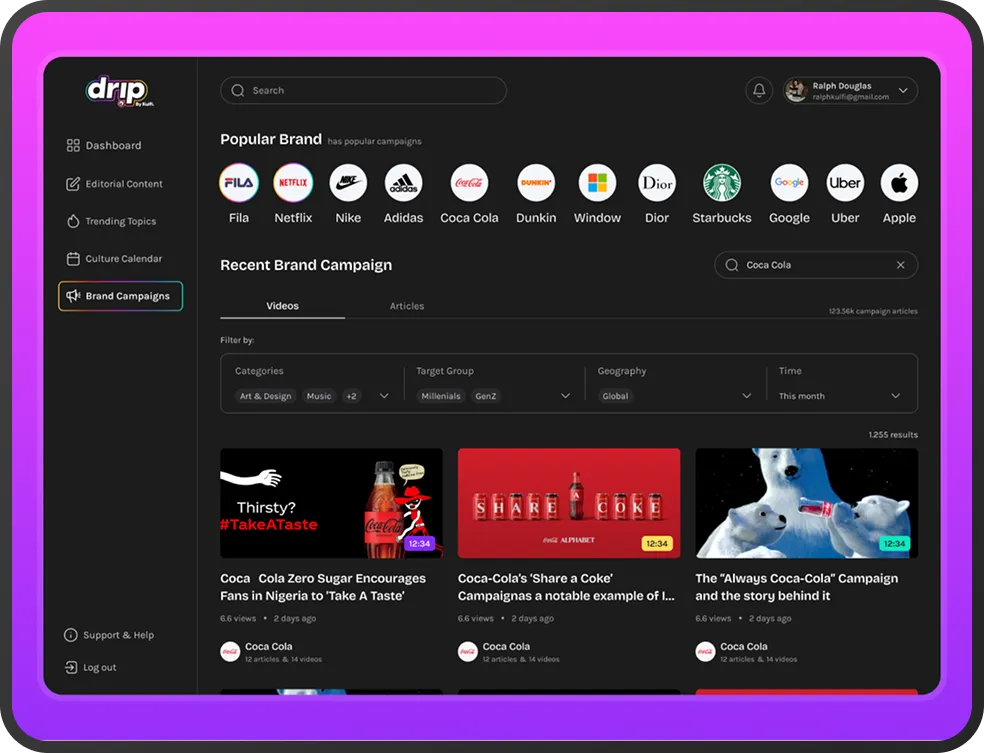Open Dashboard in sidebar
This screenshot has height=753, width=984.
point(104,146)
